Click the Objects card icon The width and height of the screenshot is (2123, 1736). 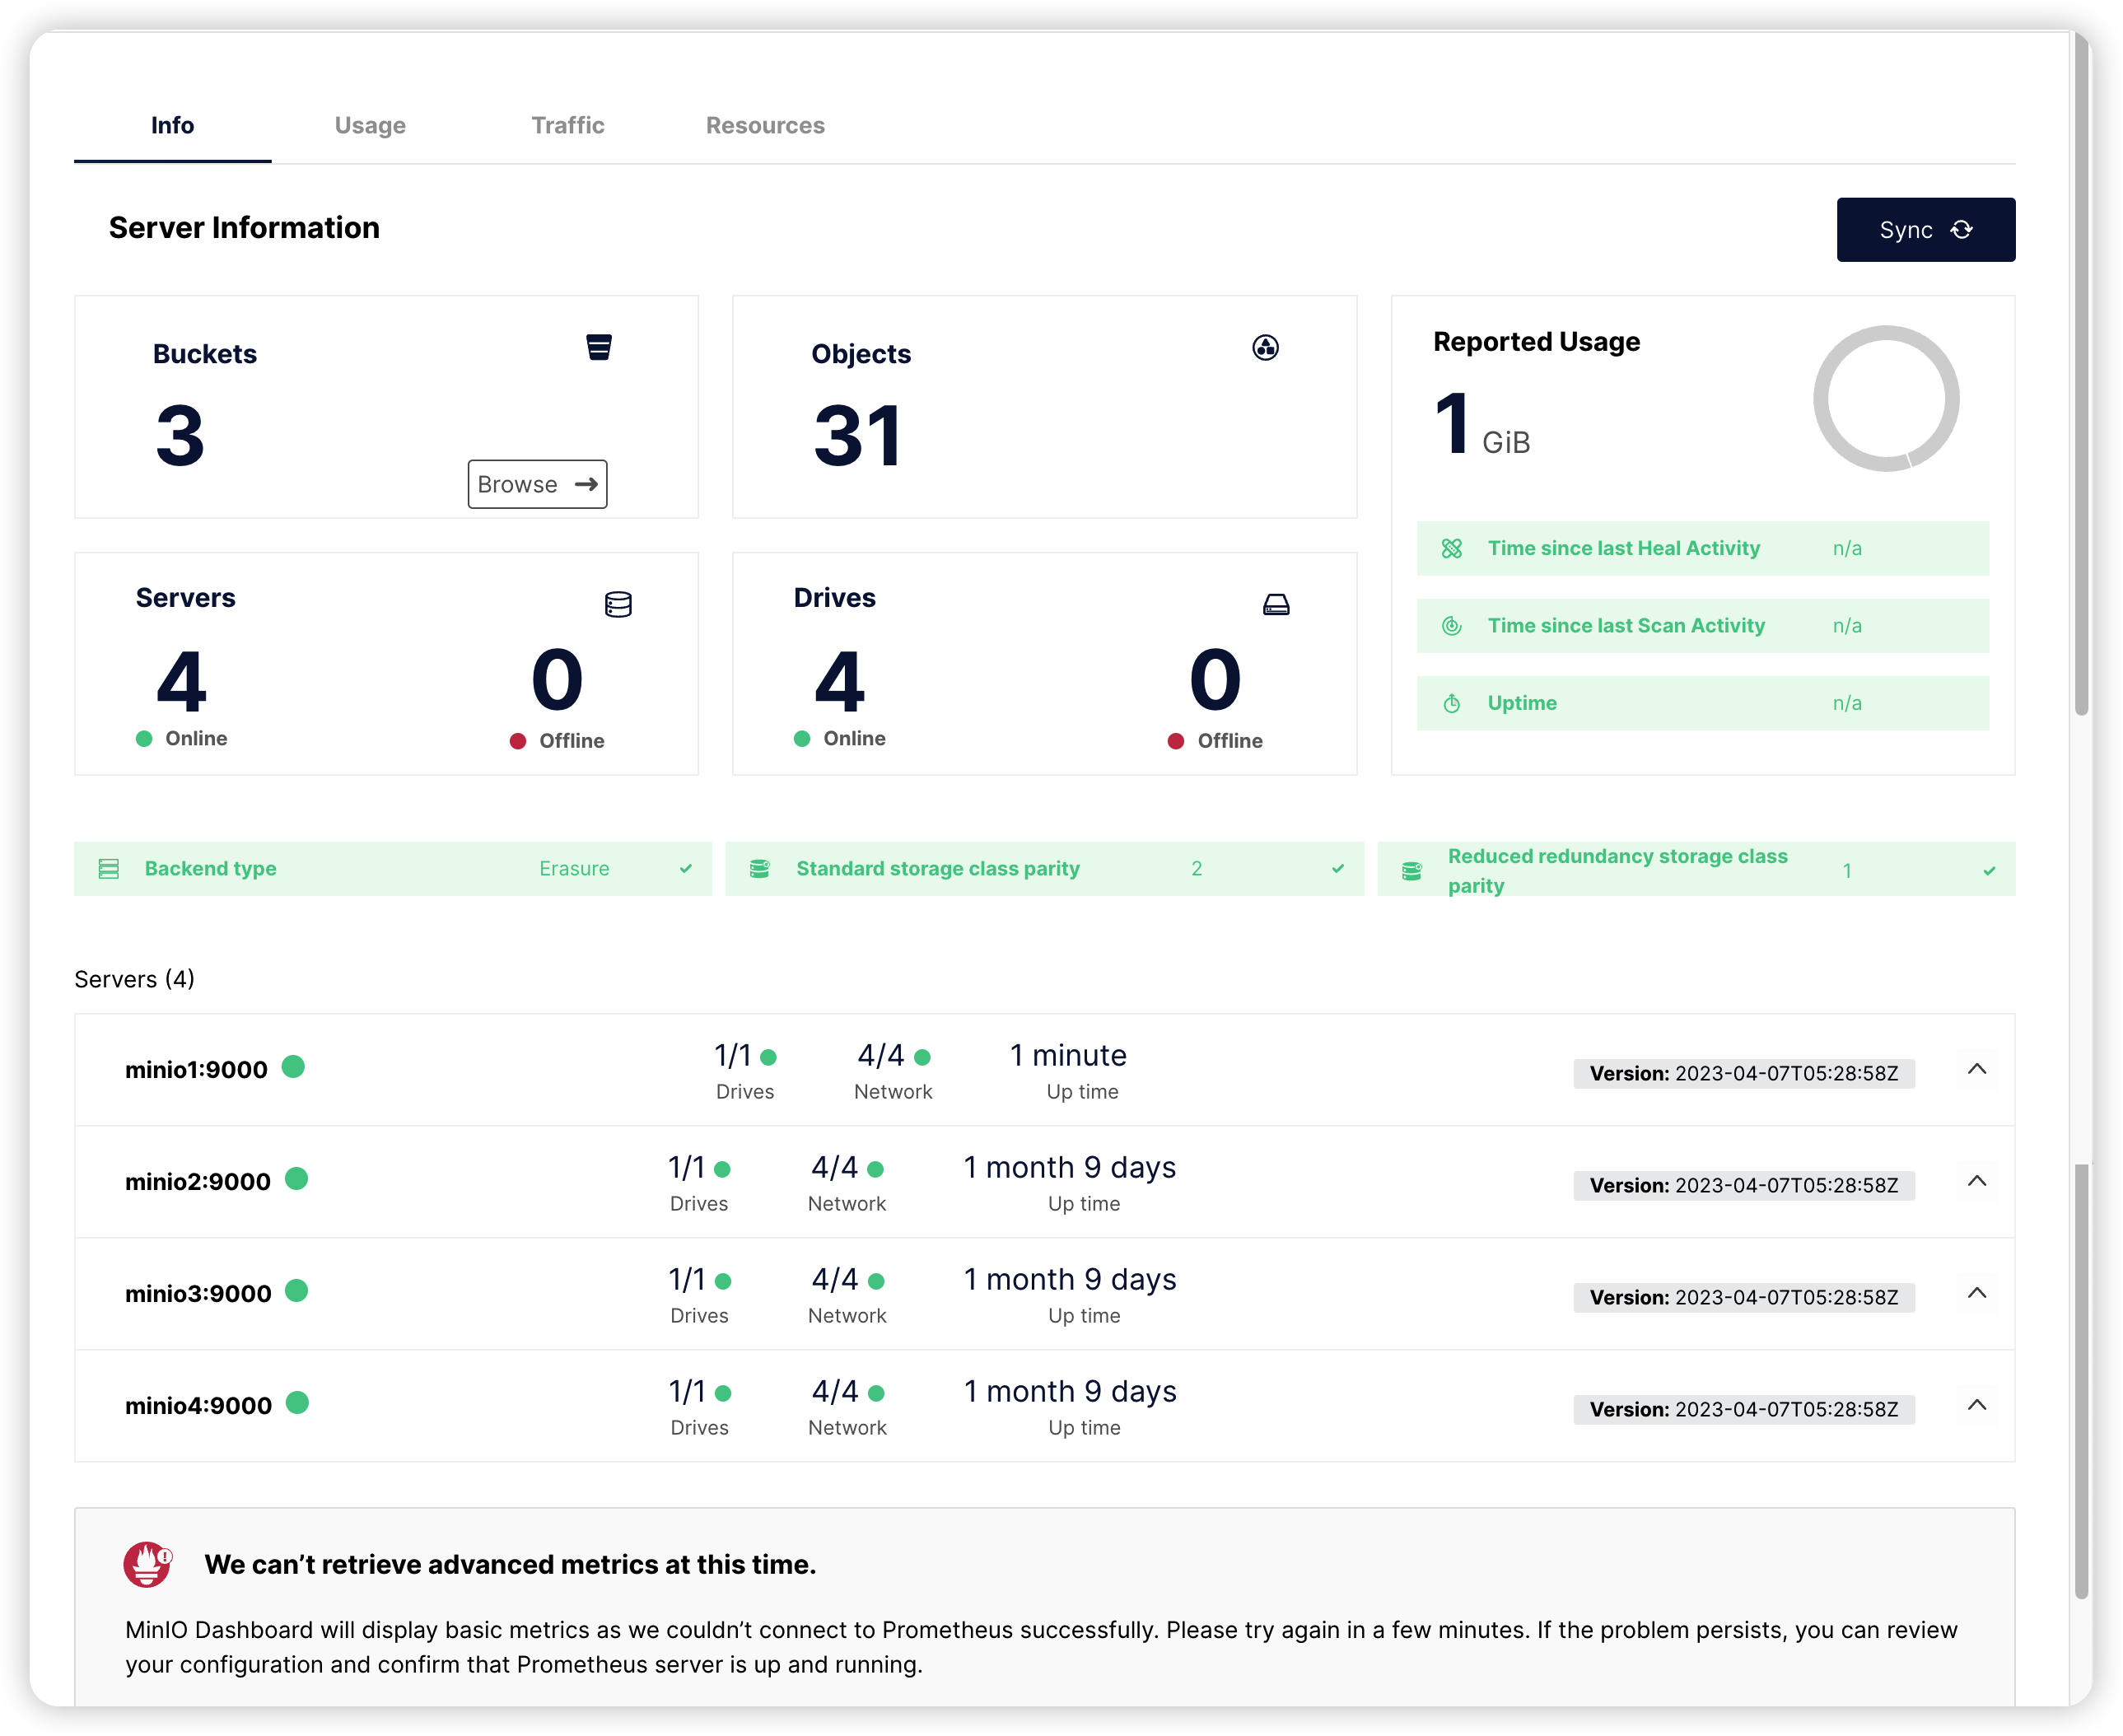pyautogui.click(x=1265, y=347)
